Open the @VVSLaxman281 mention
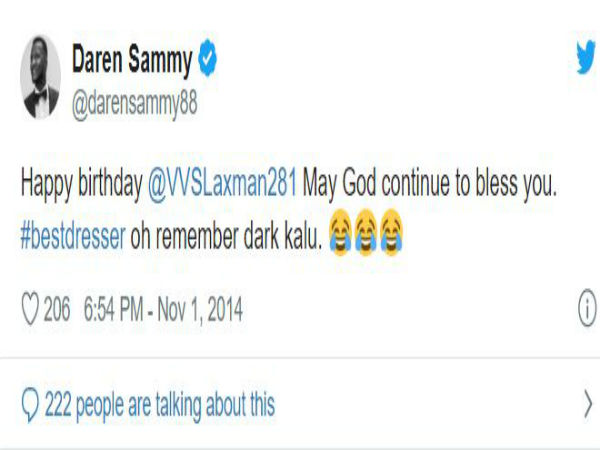The height and width of the screenshot is (450, 600). point(222,183)
